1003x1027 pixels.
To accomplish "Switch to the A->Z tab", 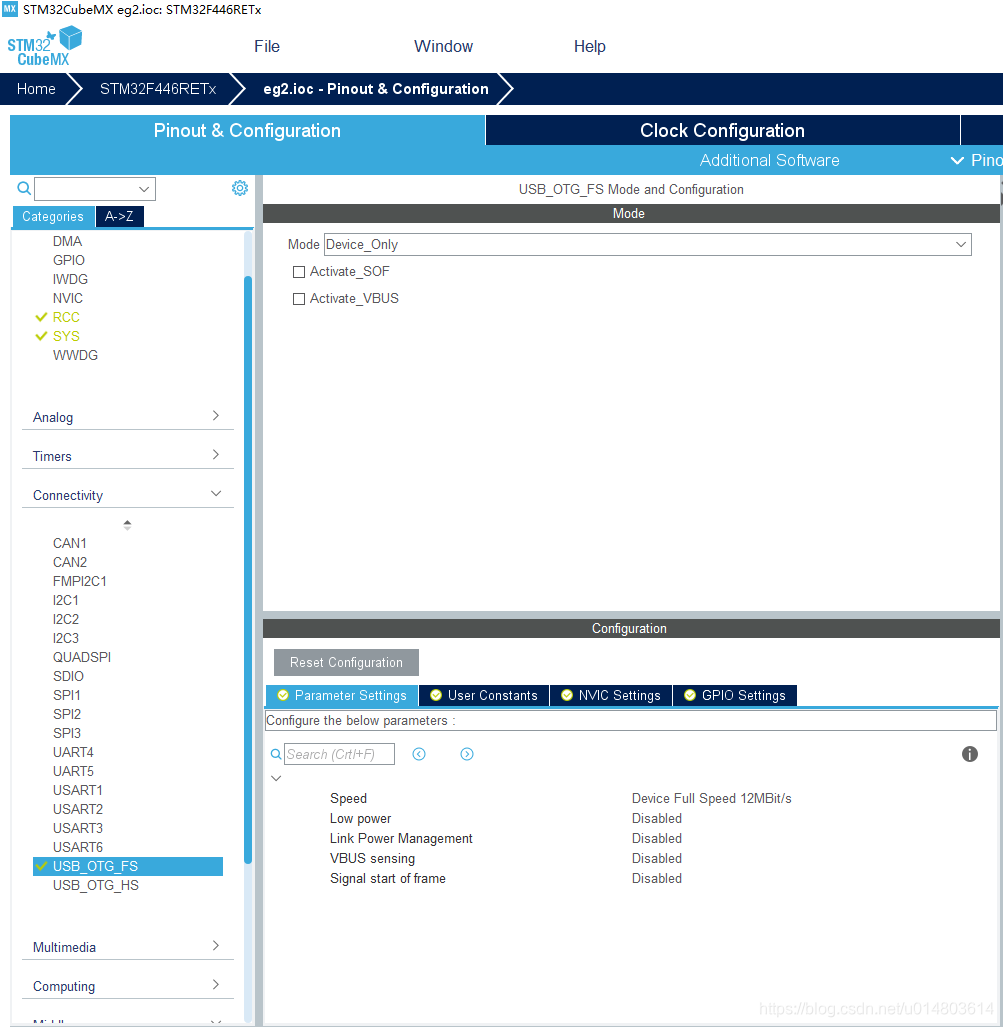I will (119, 216).
